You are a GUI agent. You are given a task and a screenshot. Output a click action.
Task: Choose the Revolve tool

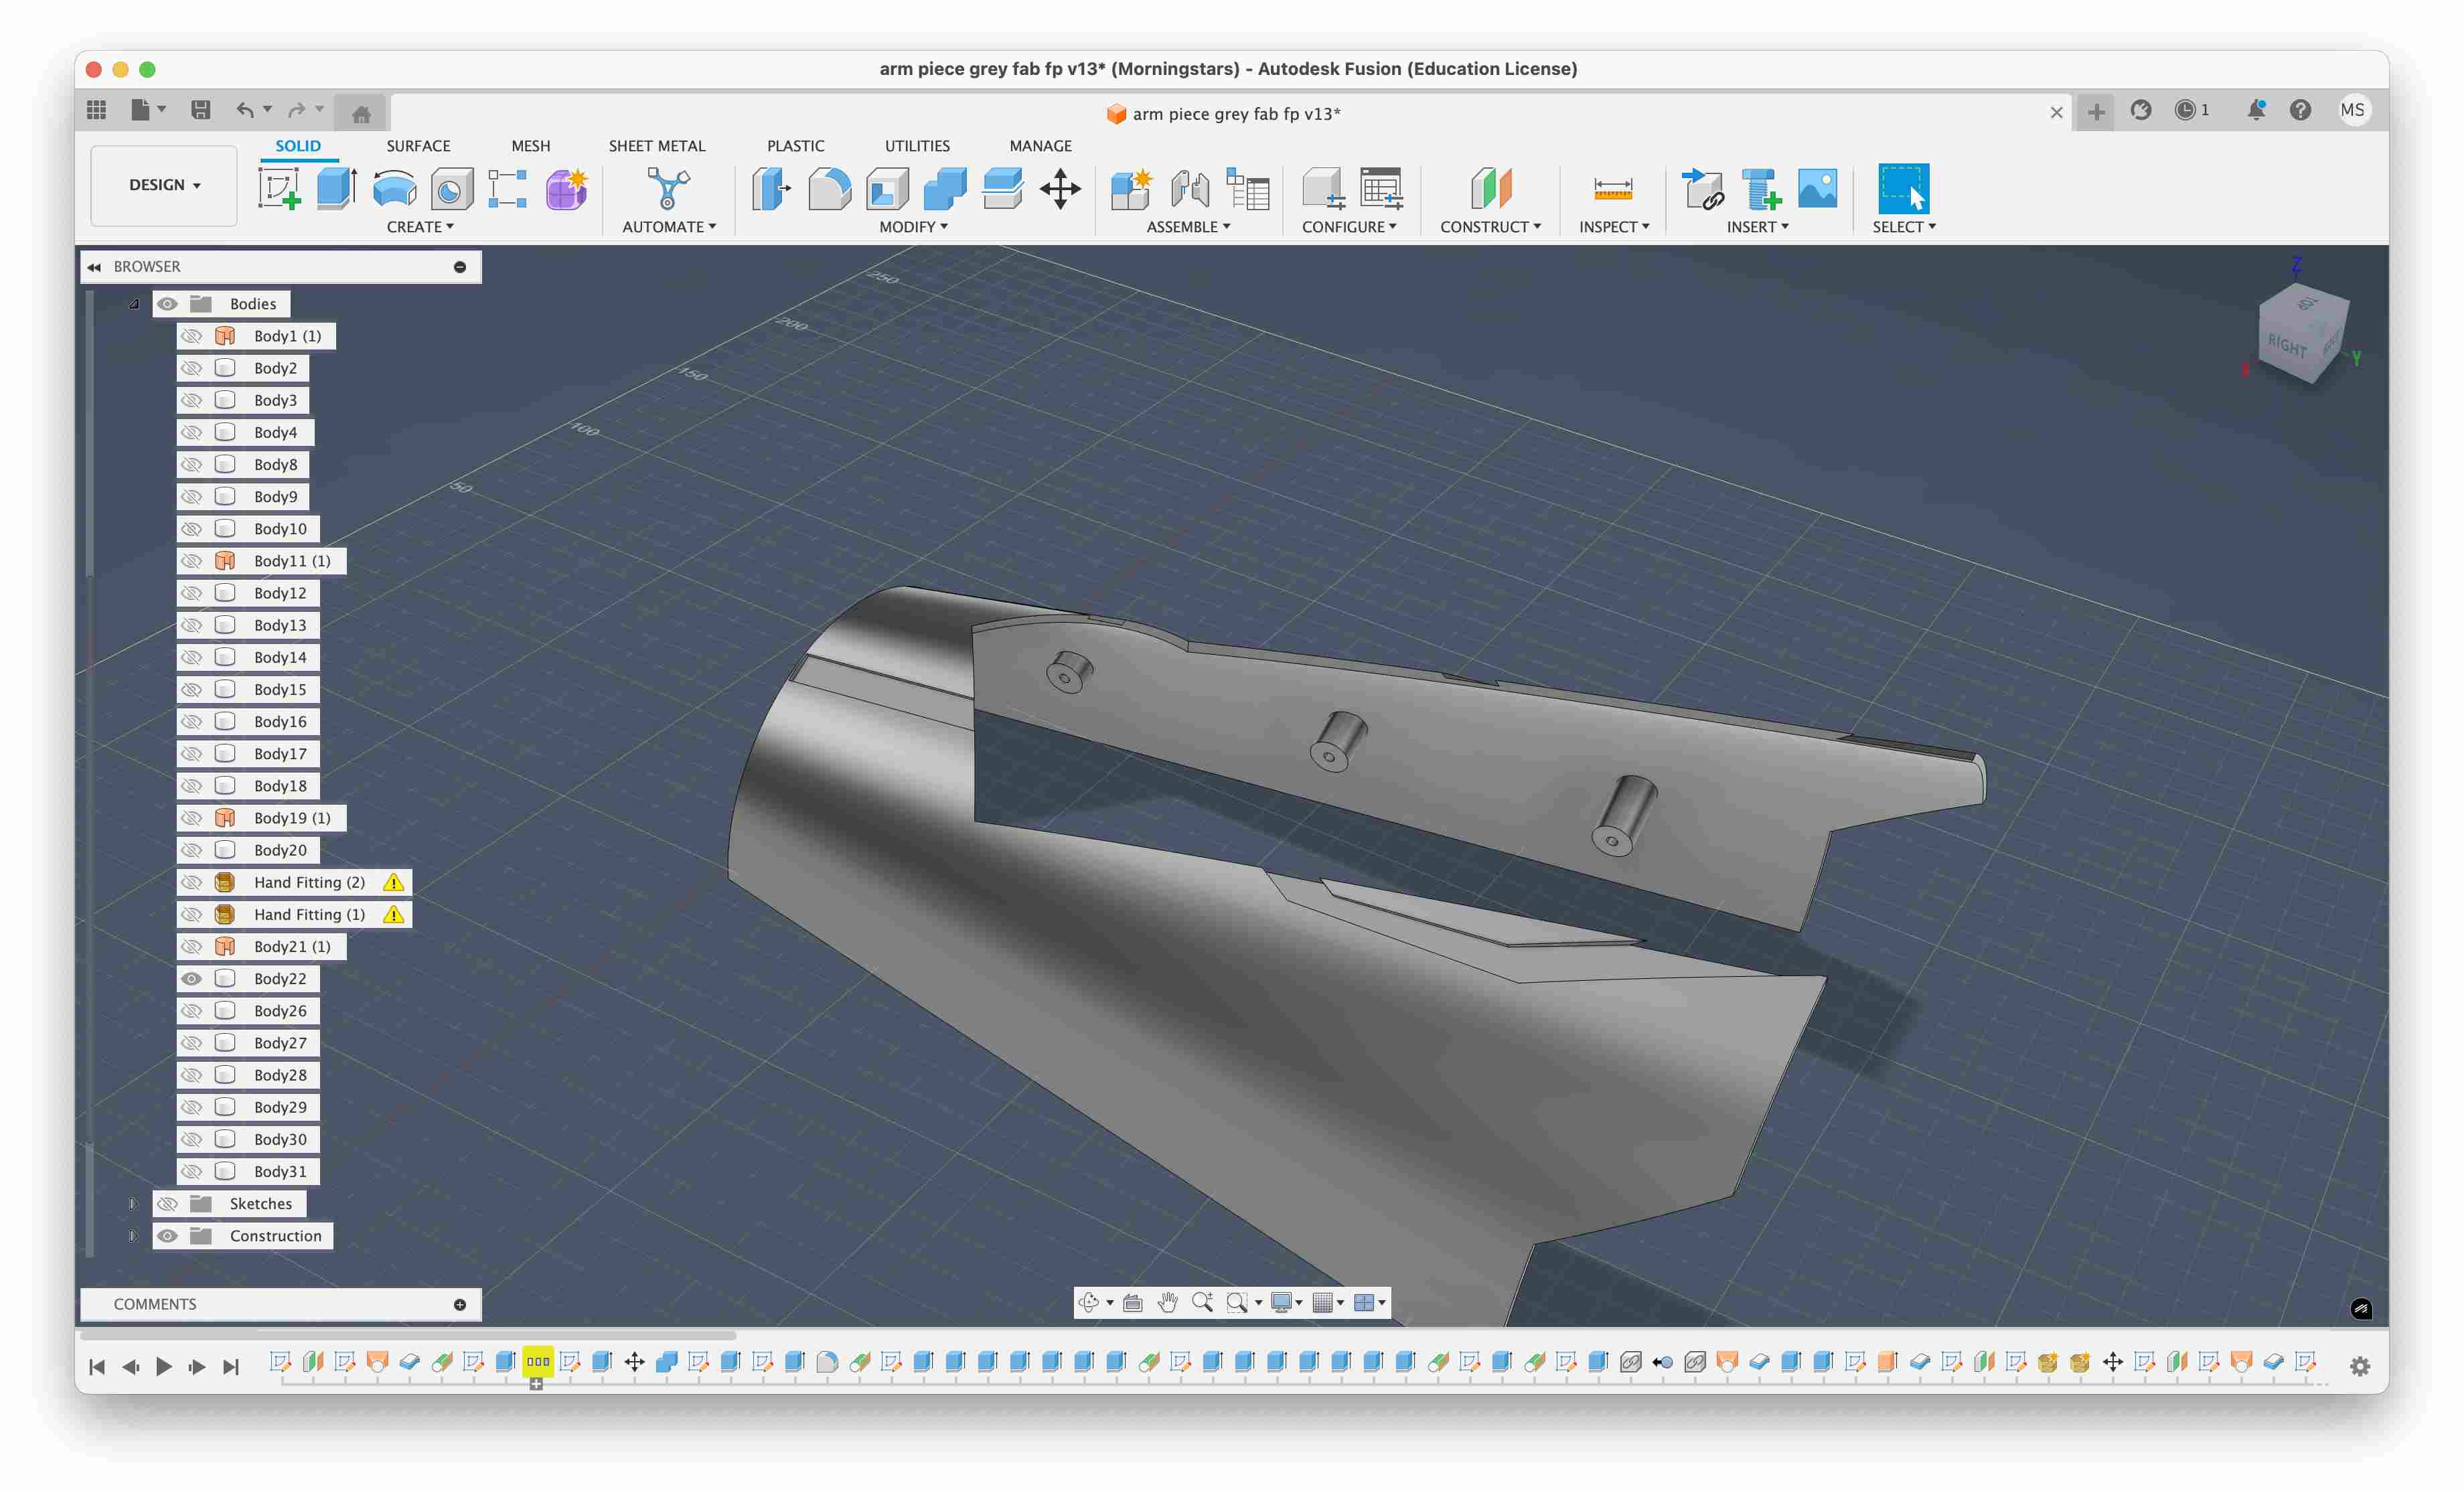click(394, 188)
